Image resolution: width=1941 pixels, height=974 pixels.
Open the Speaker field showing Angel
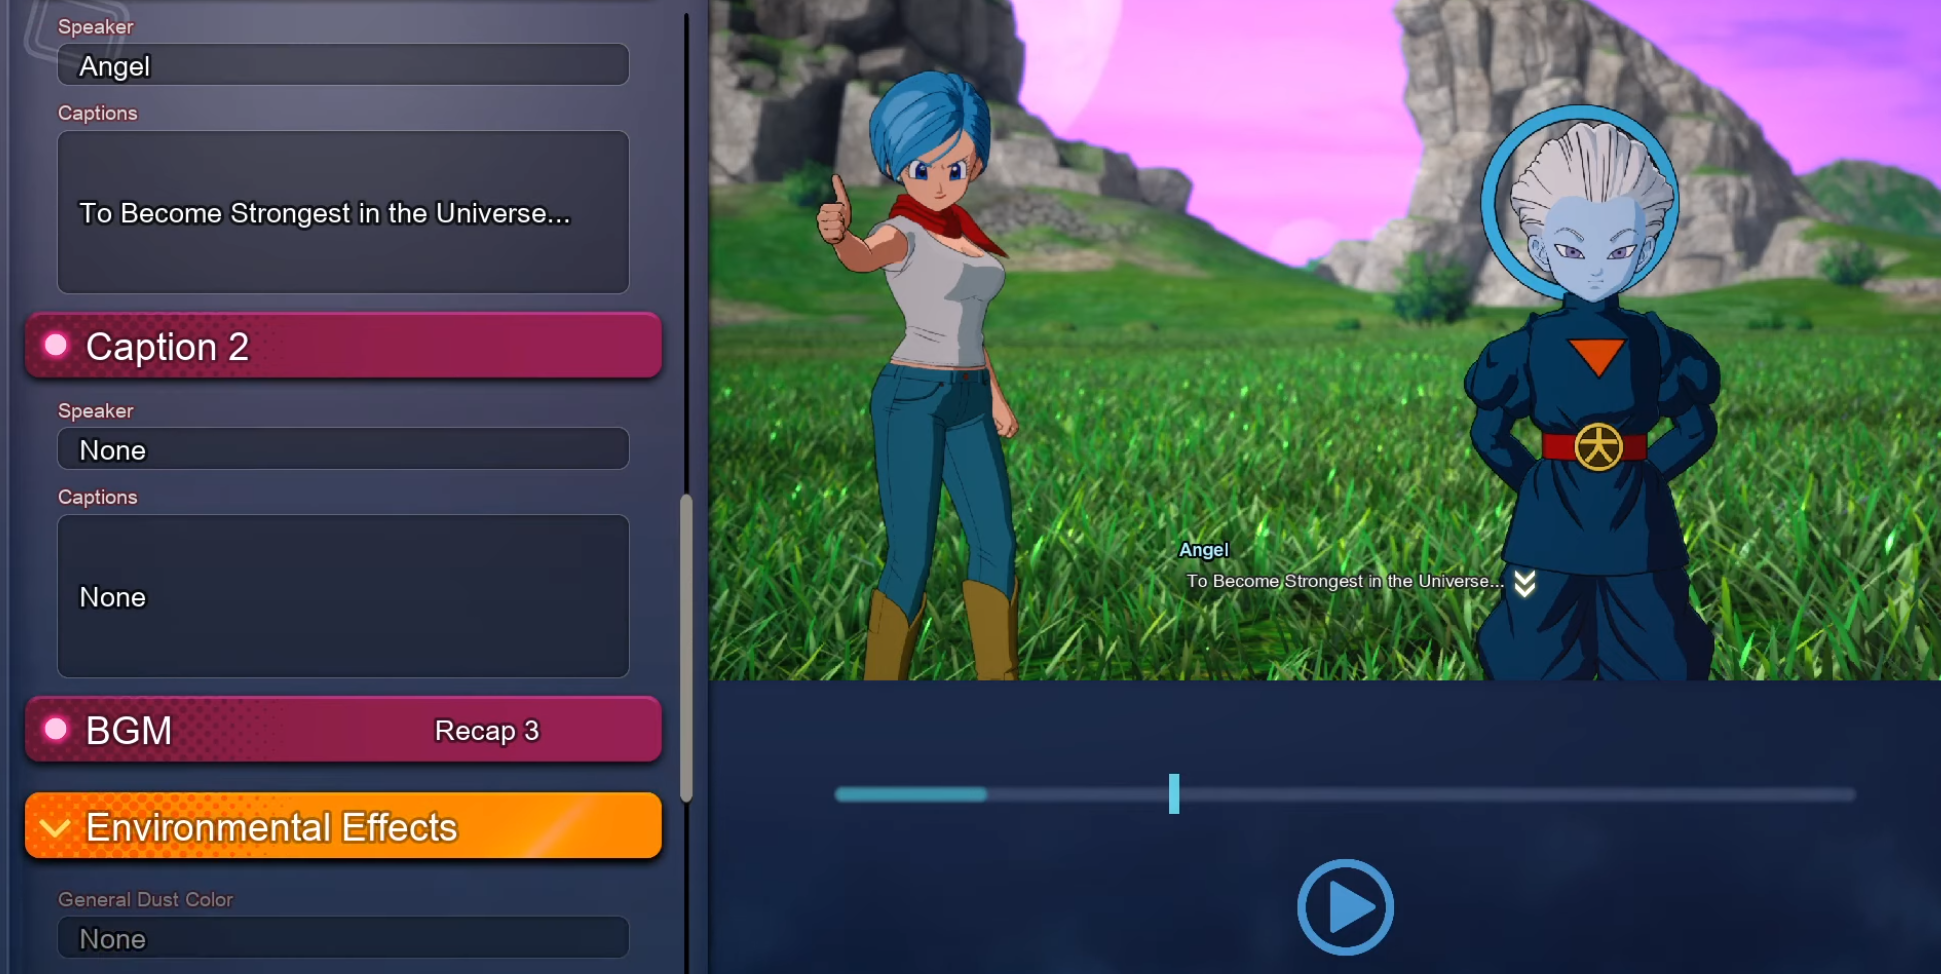(343, 65)
